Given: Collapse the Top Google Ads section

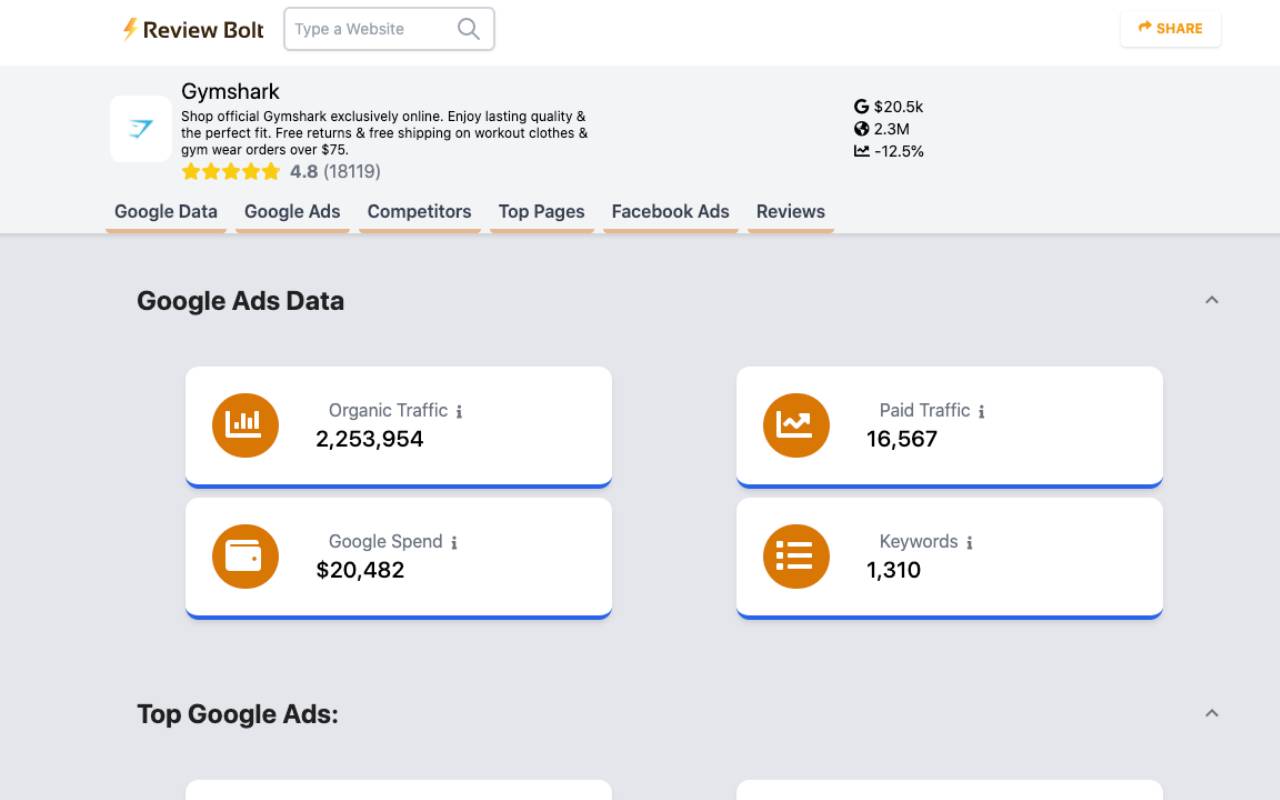Looking at the screenshot, I should [1212, 713].
